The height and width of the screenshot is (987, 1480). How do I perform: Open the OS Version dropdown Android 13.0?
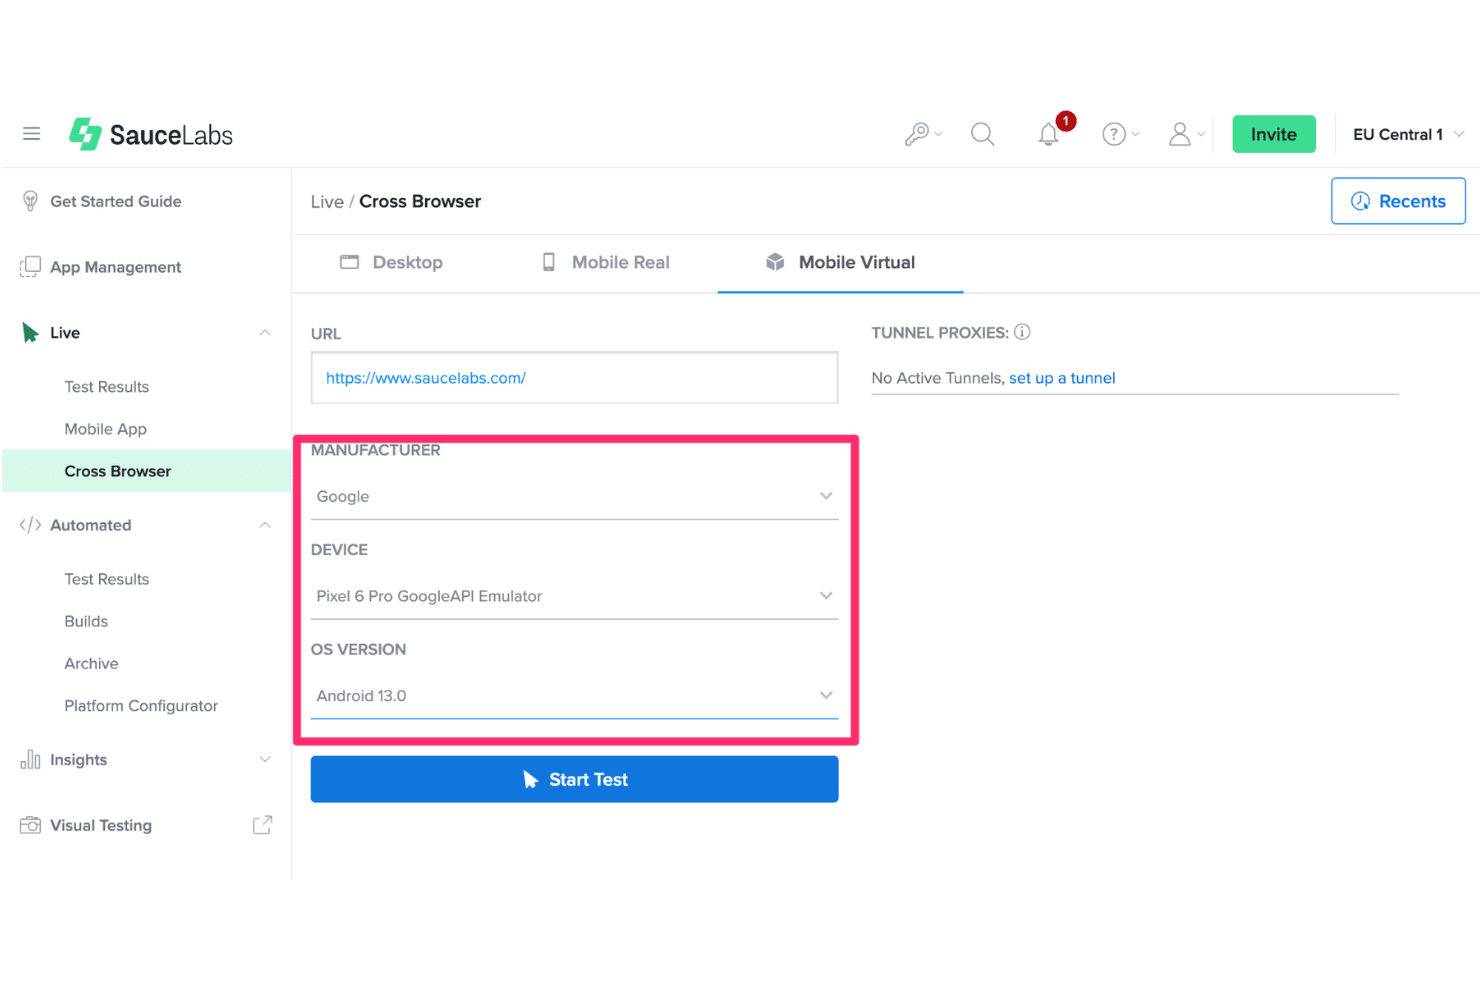(x=574, y=696)
